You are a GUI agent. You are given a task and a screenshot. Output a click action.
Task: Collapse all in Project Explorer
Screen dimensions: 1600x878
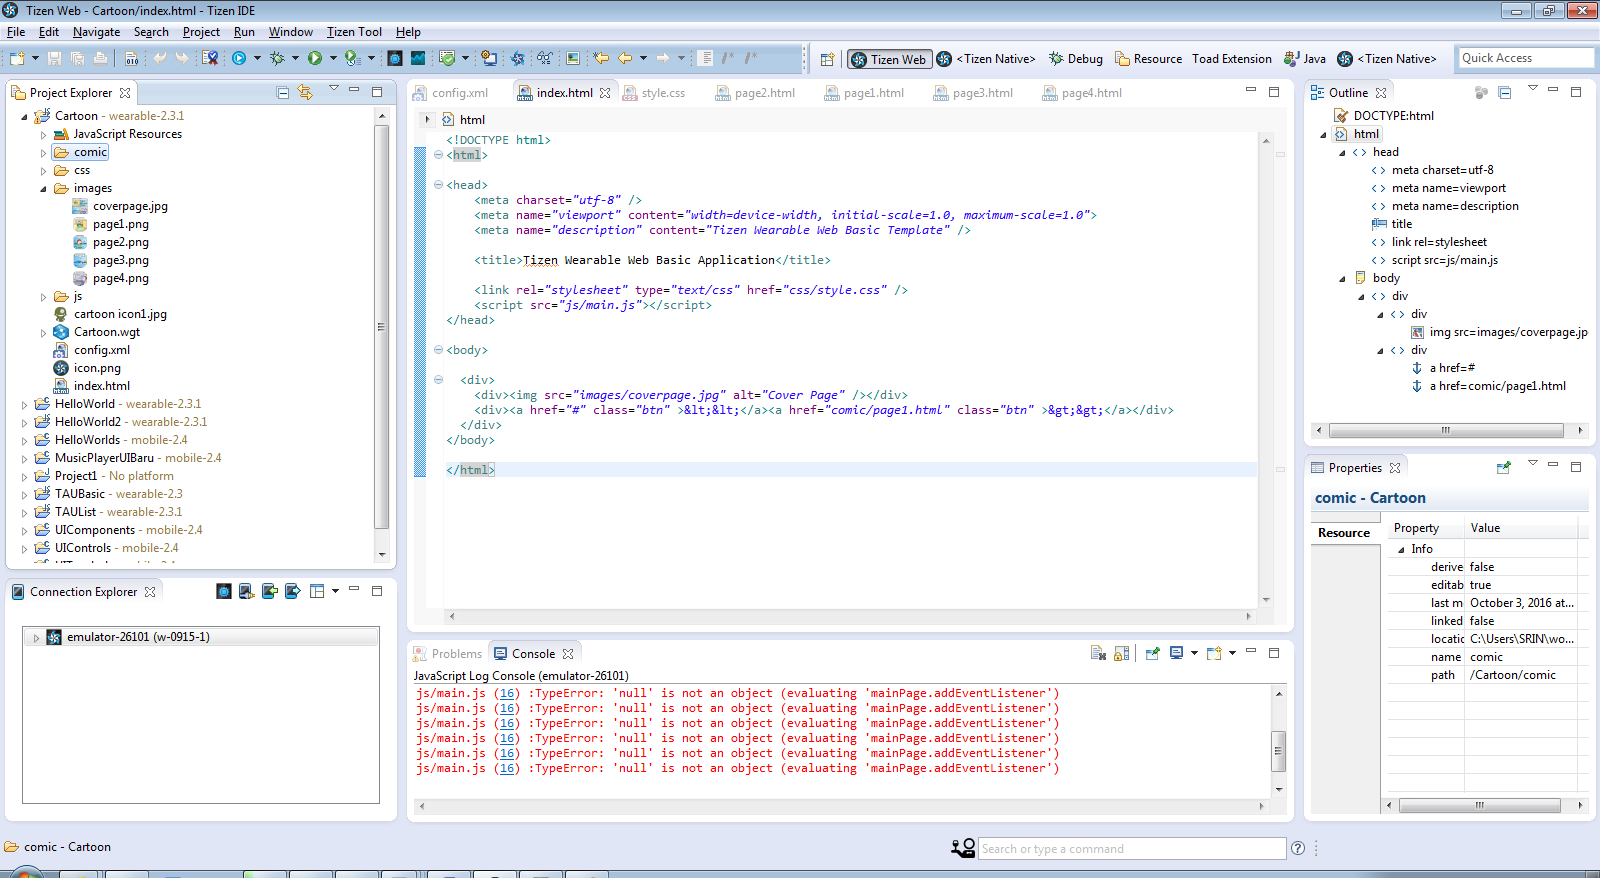pyautogui.click(x=283, y=92)
